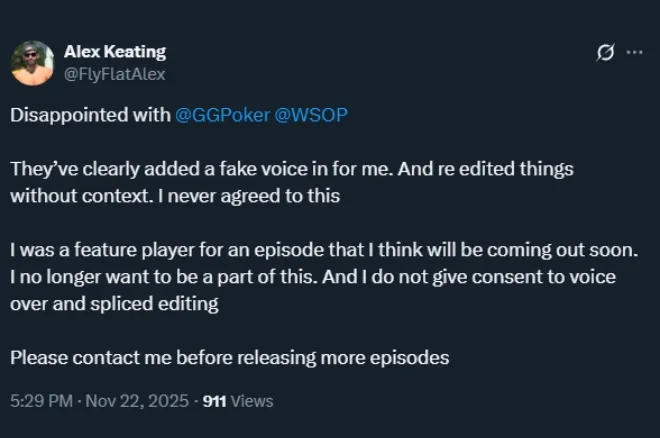Click the word "Views" in the footer

pos(251,401)
